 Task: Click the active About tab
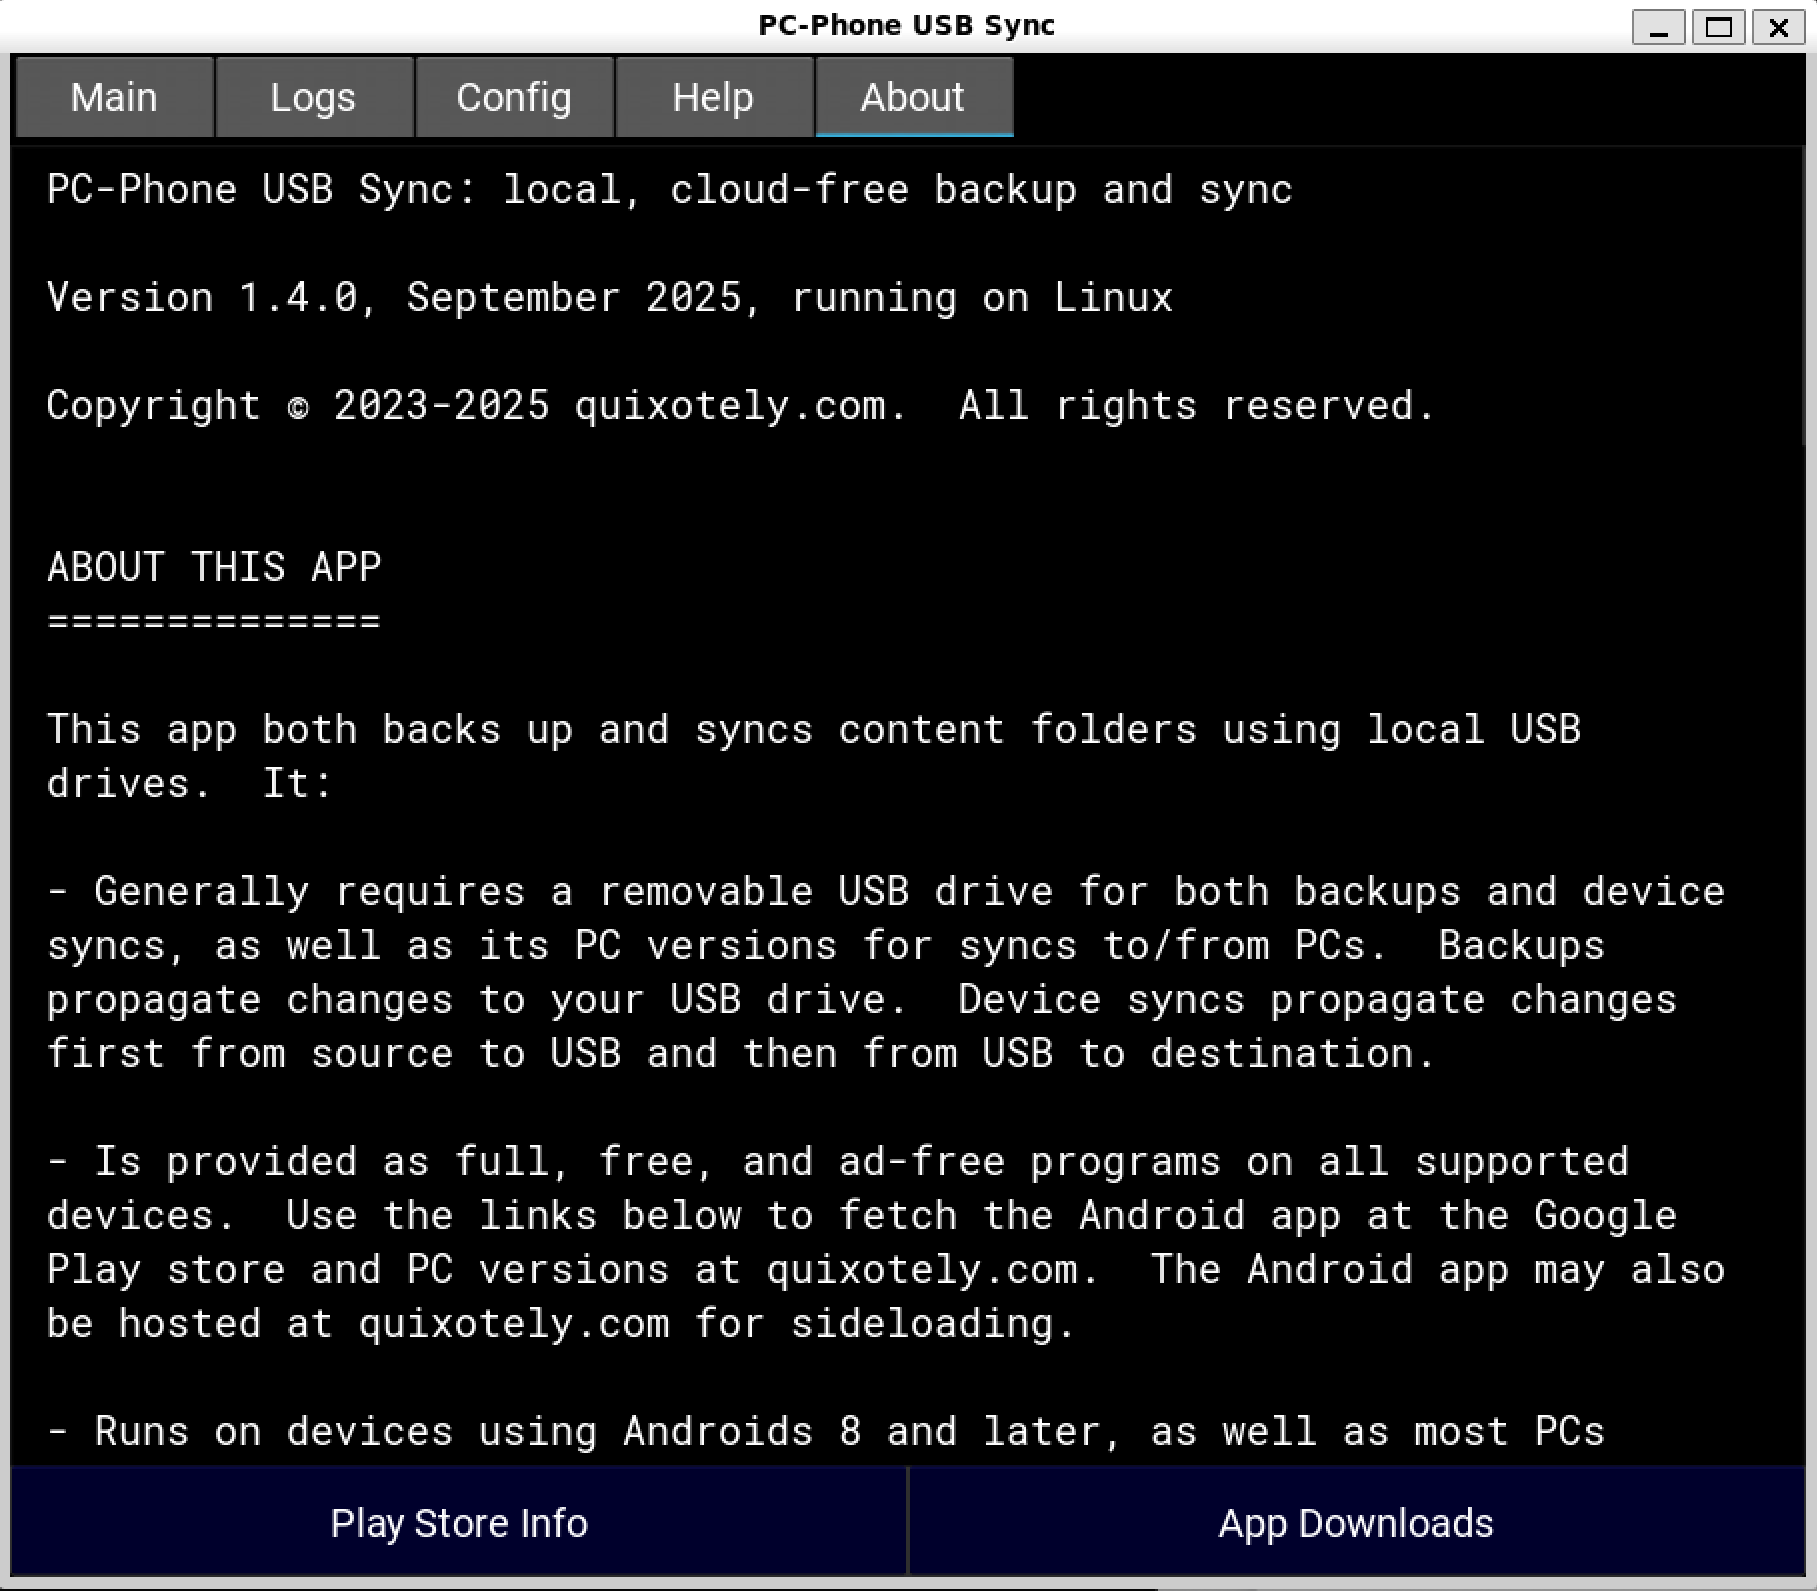913,98
